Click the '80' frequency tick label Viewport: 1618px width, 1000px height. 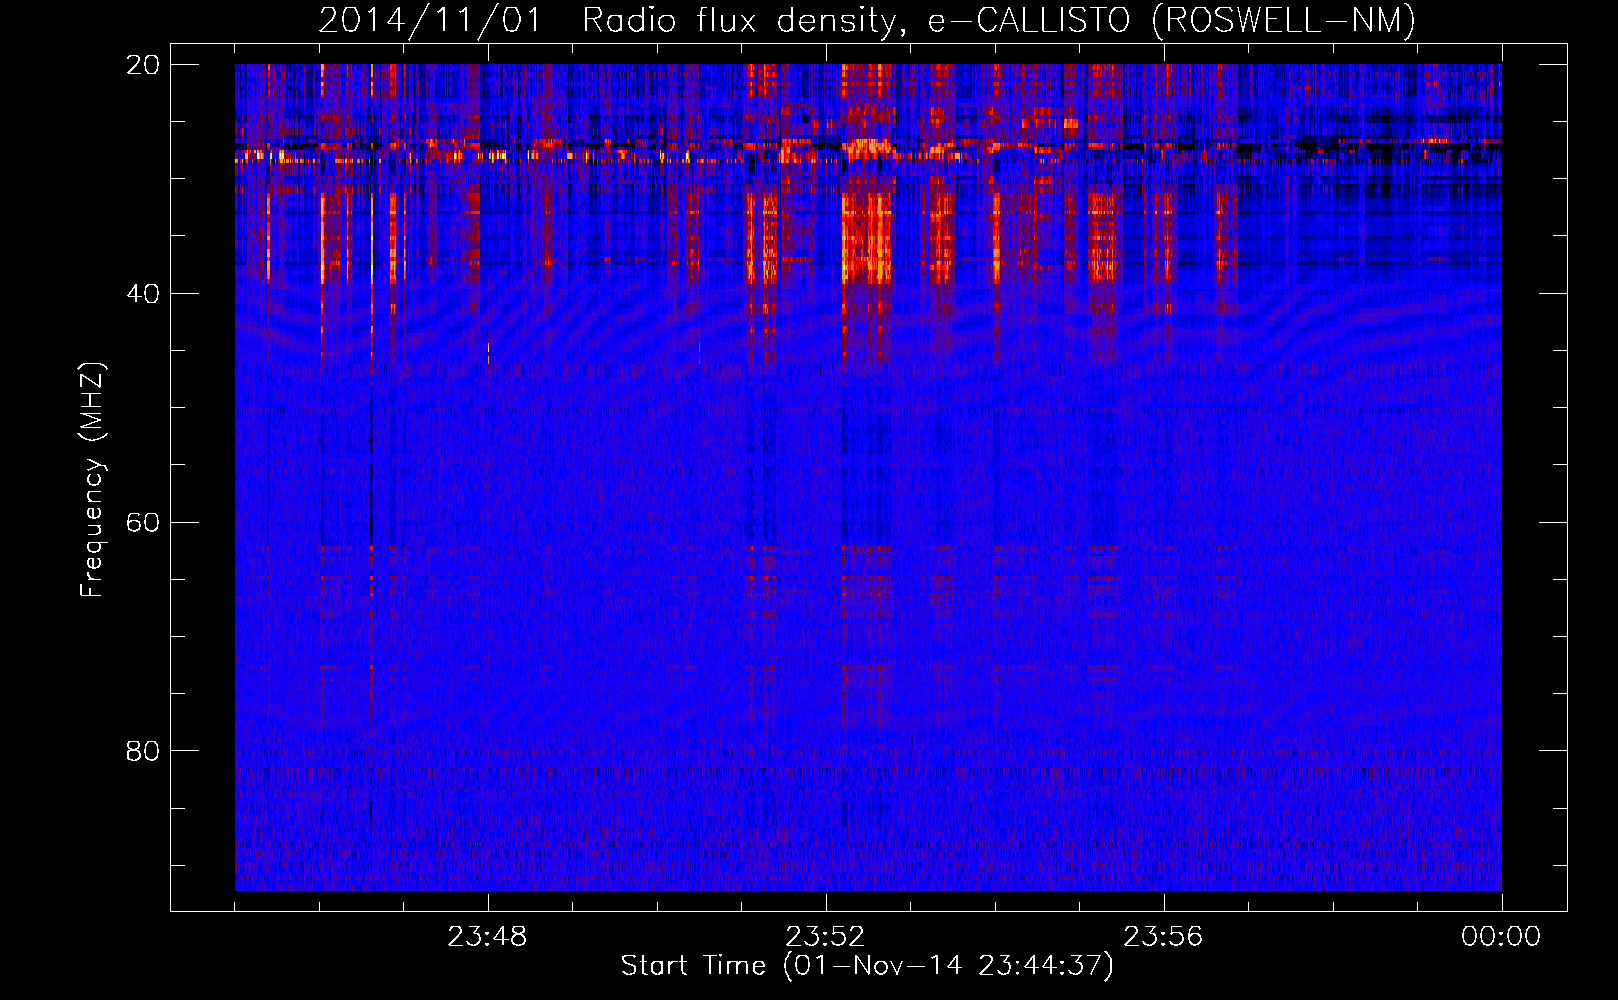[x=143, y=751]
